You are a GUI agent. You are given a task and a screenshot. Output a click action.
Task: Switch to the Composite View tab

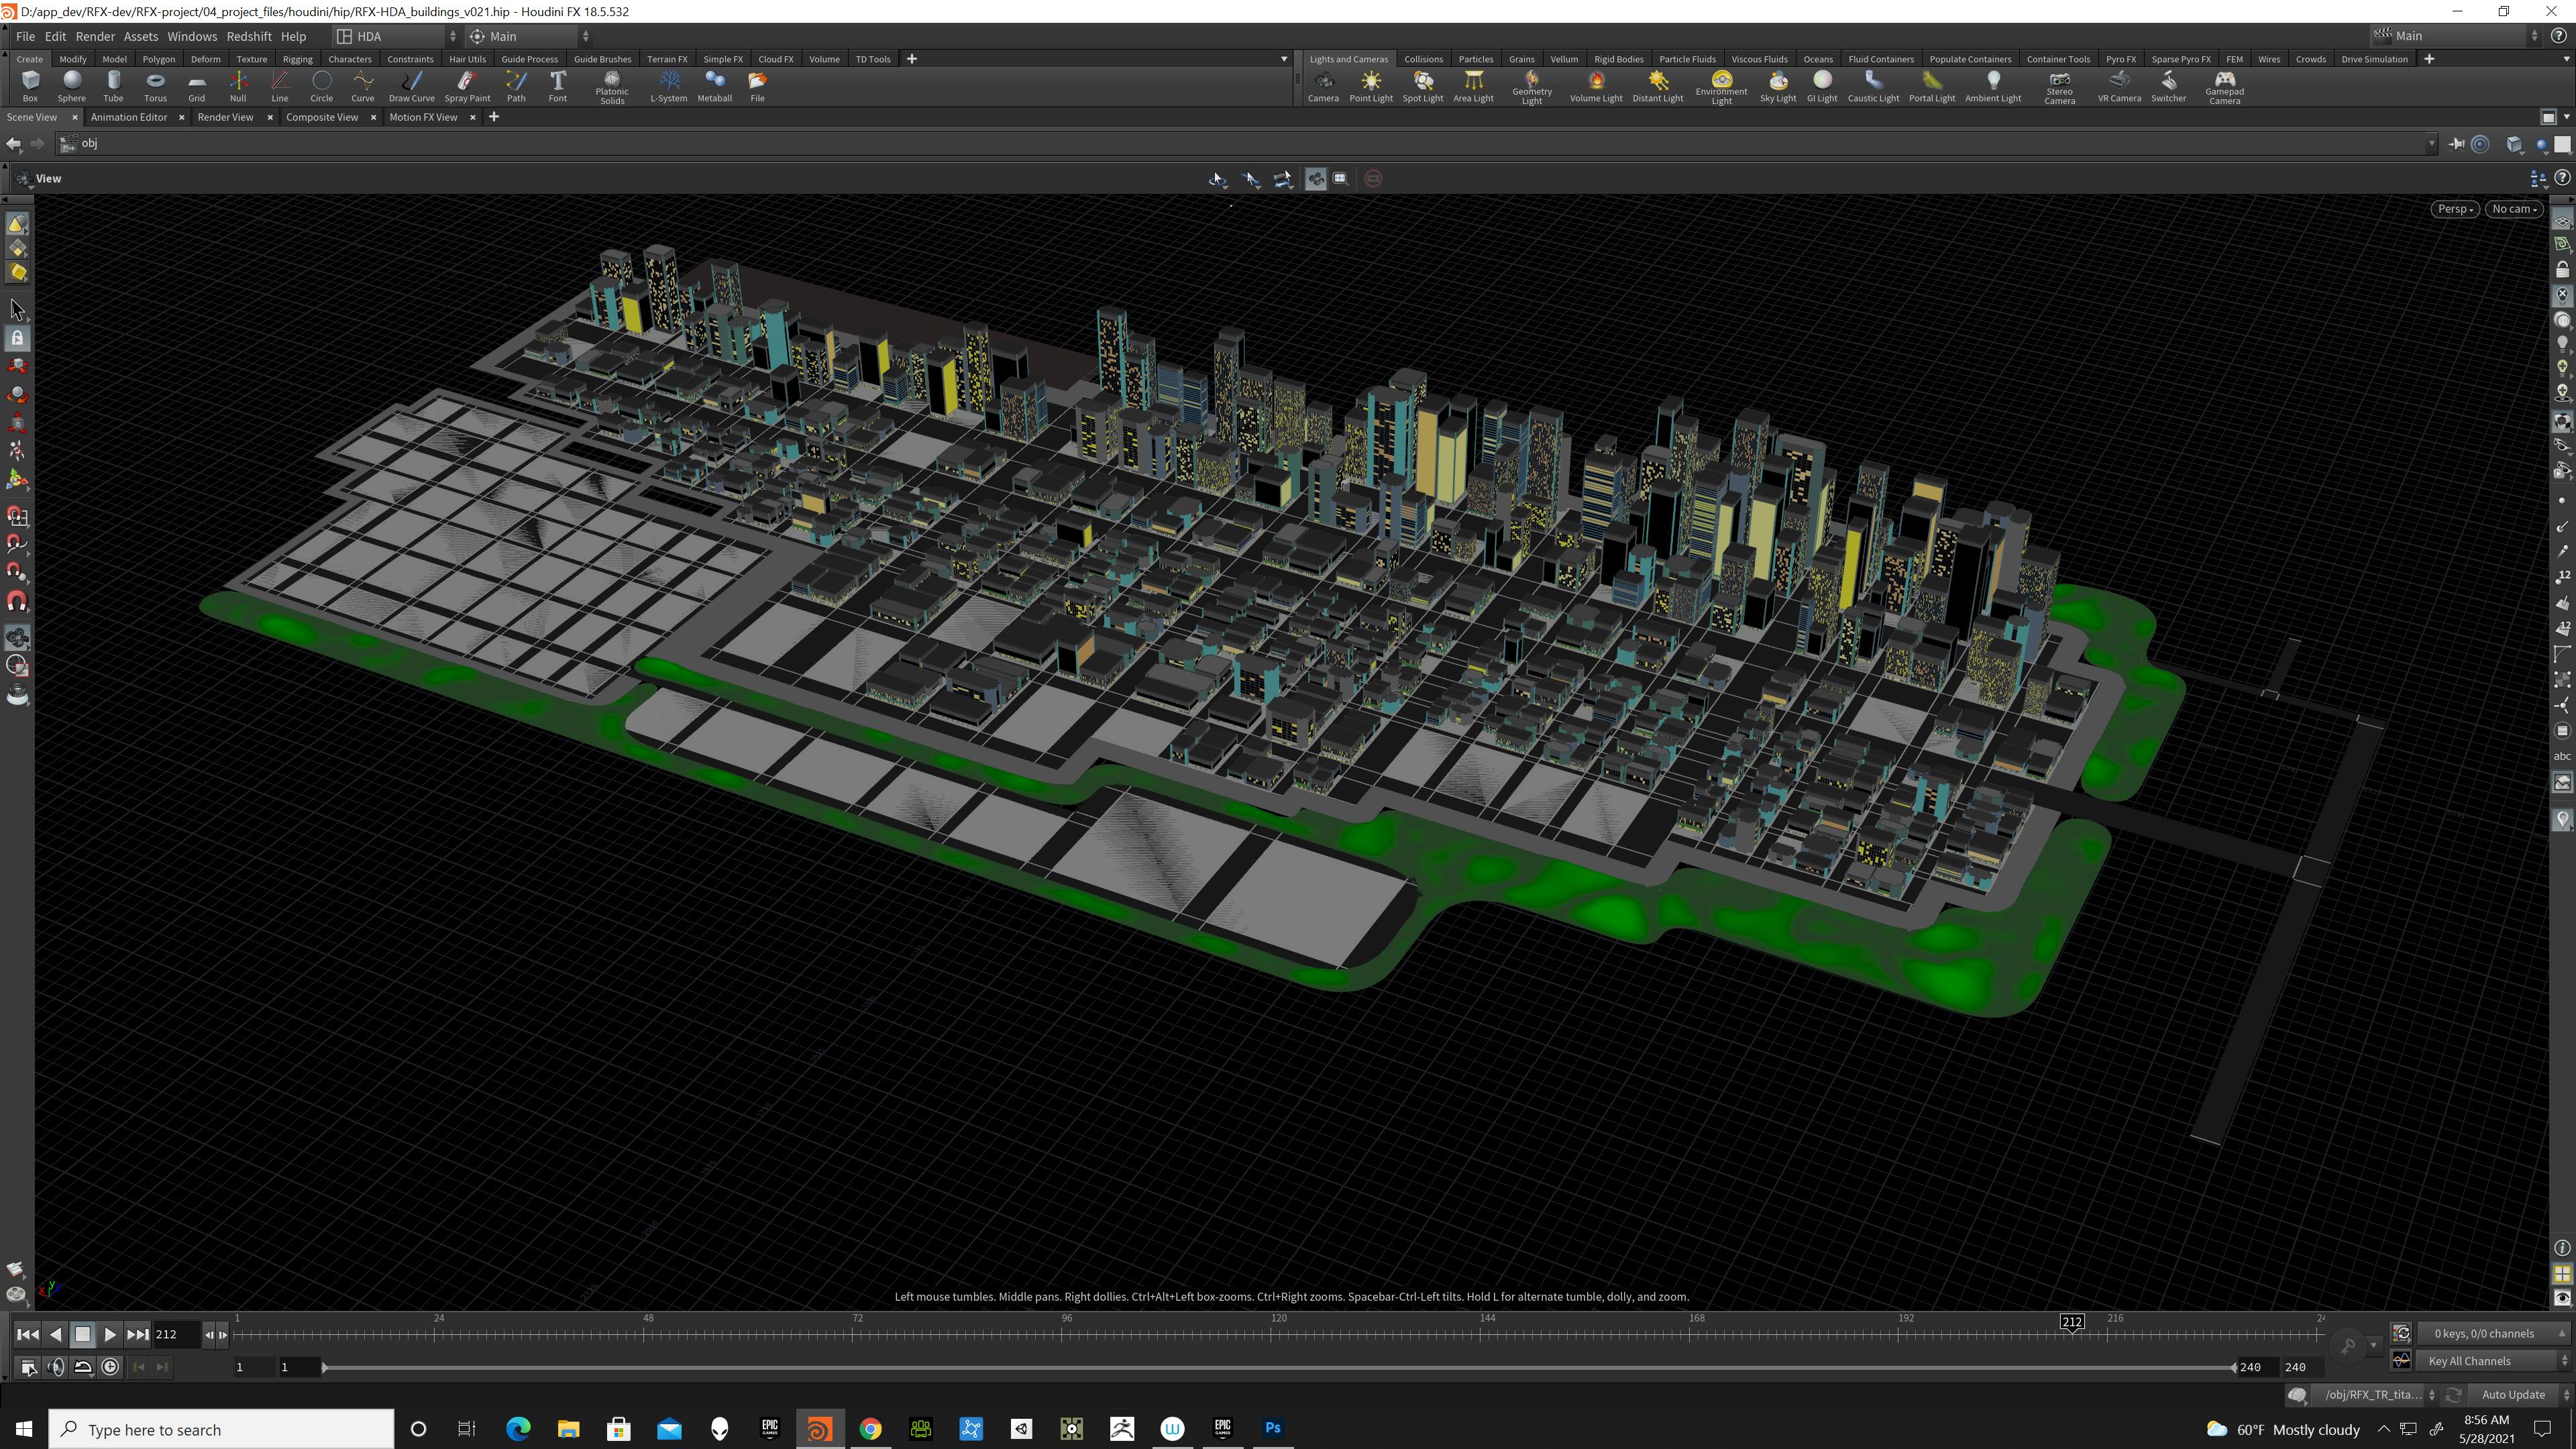coord(322,117)
